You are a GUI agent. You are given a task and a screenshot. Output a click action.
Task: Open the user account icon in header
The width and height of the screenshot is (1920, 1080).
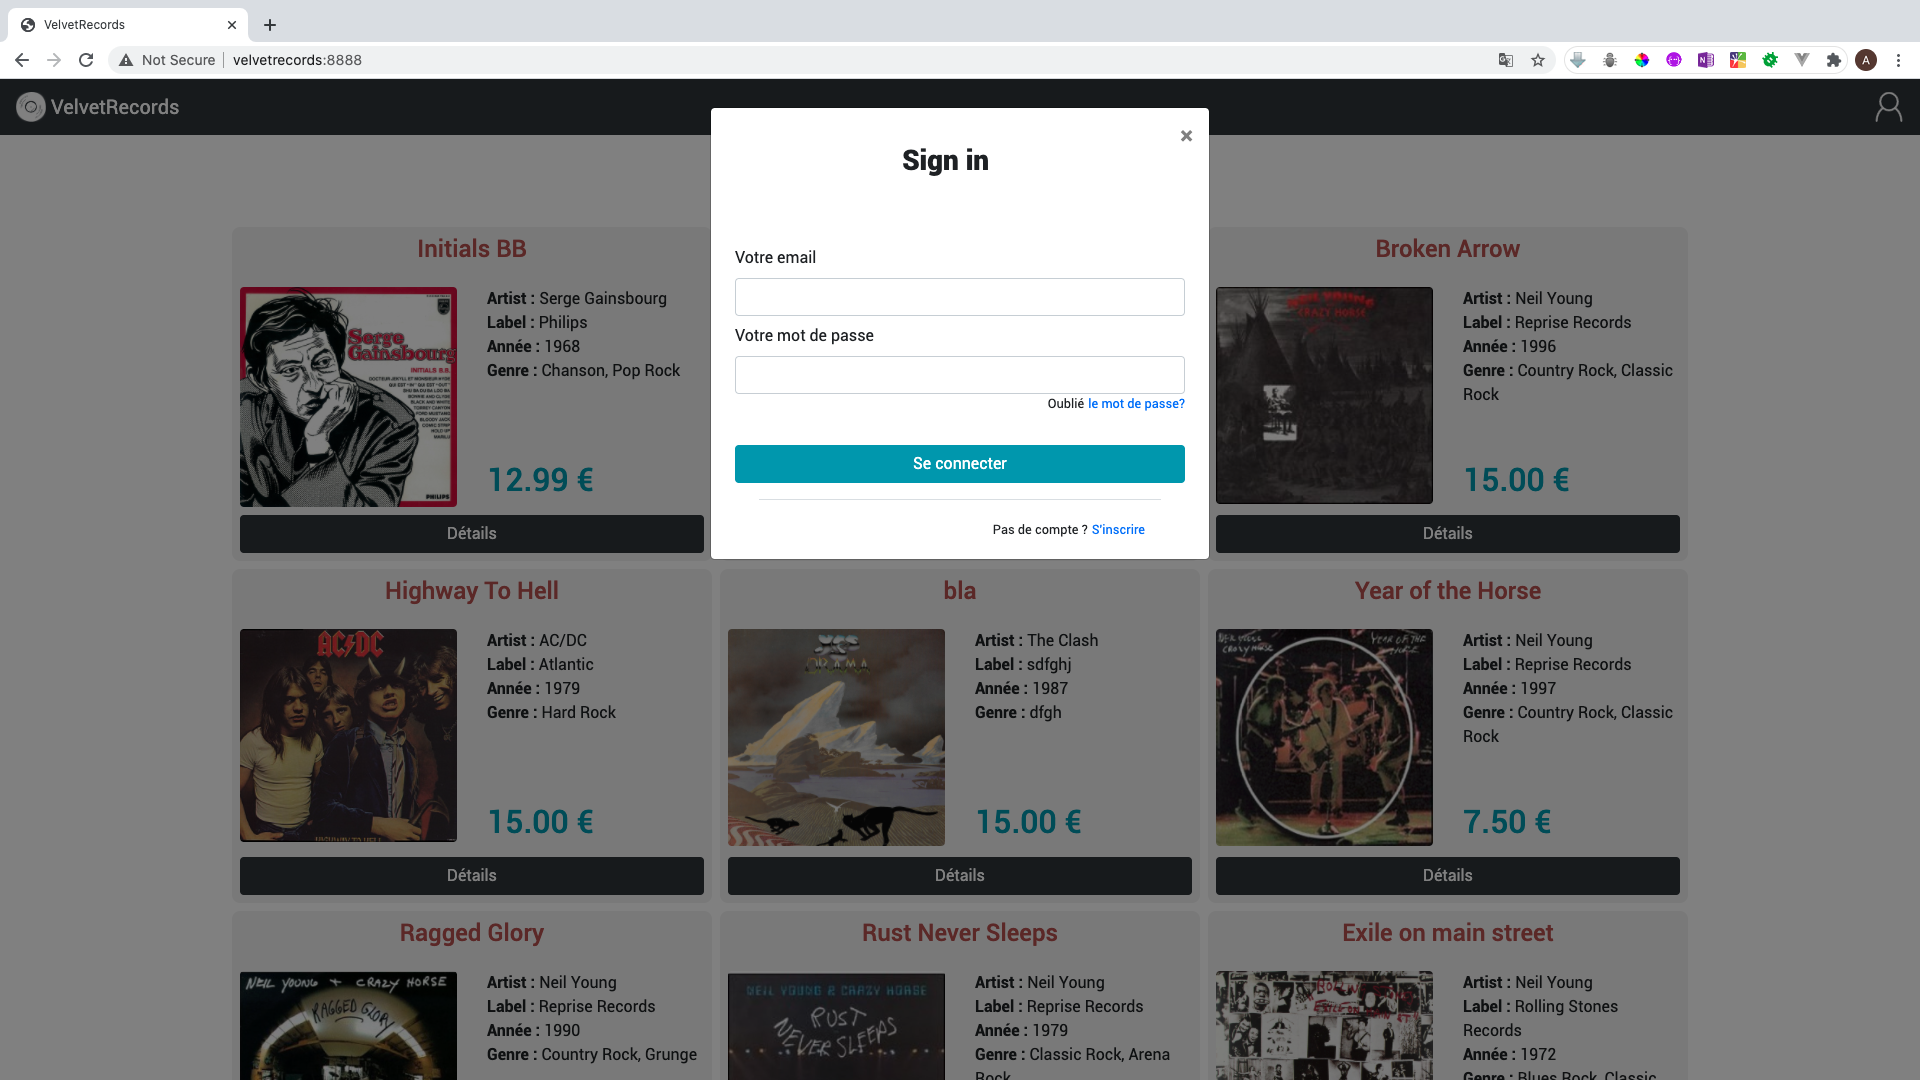(1888, 107)
